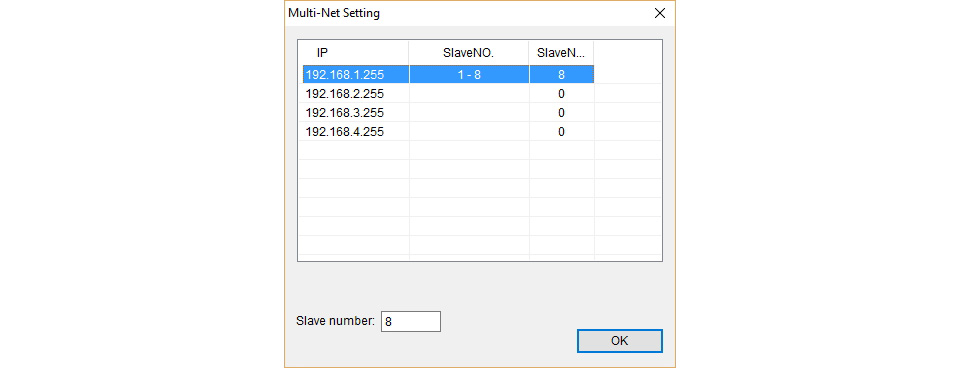Click slave count 0 for 192.168.2.255
Screen dimensions: 960x368
tap(561, 94)
